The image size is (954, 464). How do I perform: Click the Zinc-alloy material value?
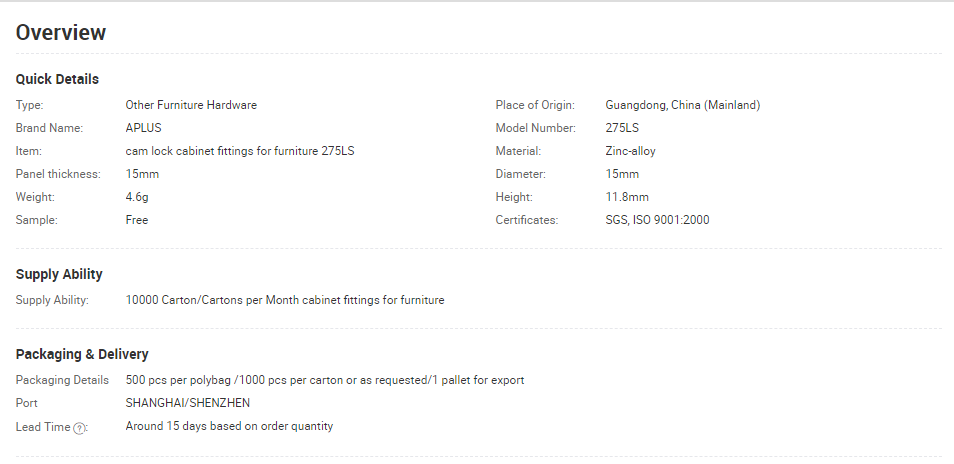click(x=630, y=151)
